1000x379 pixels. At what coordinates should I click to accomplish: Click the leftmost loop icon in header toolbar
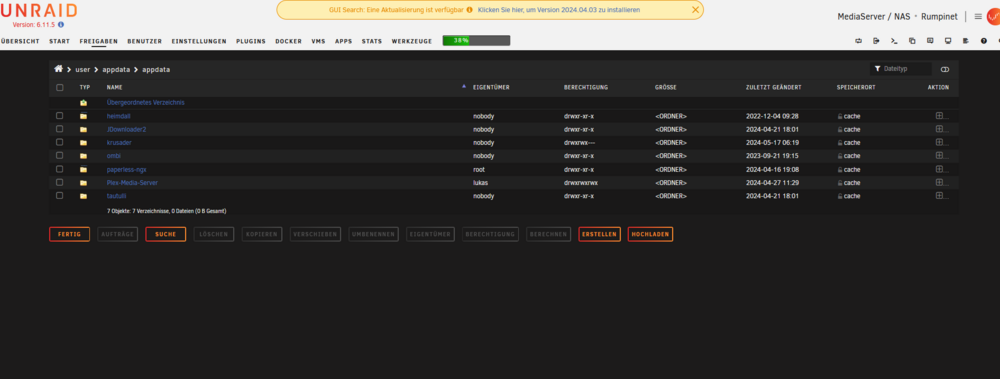point(858,41)
